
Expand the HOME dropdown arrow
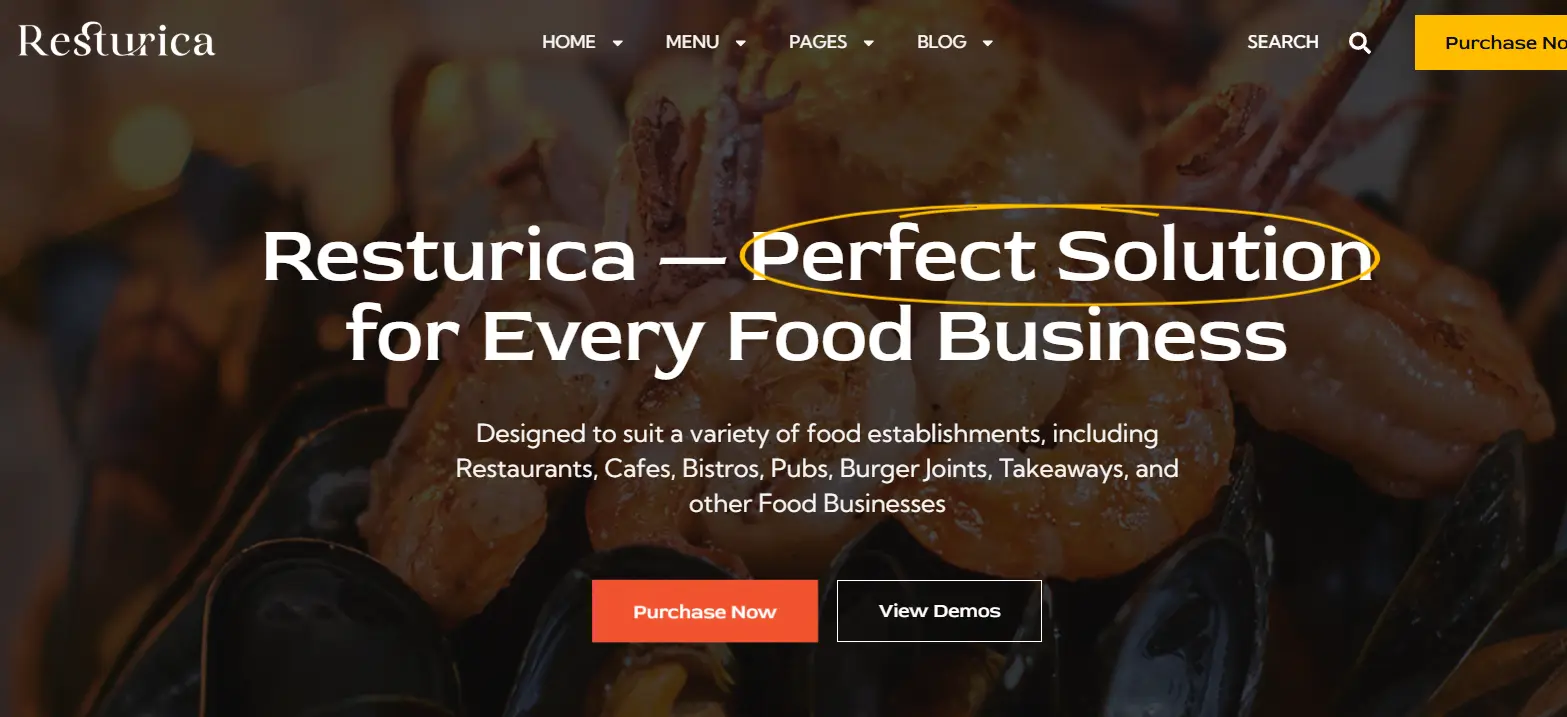(618, 43)
